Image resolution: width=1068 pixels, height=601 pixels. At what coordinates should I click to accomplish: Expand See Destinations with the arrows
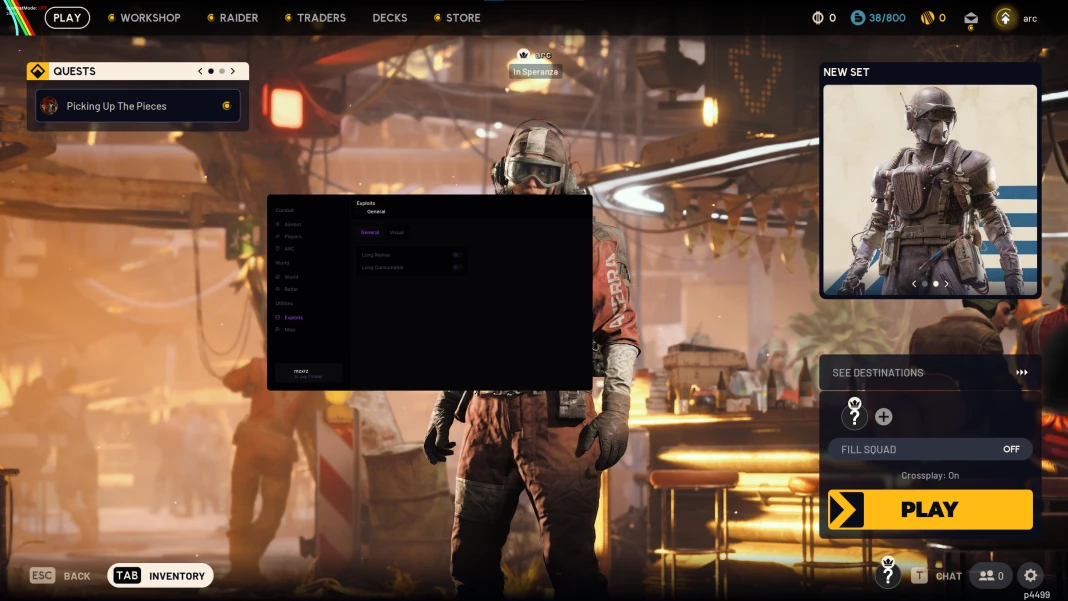[x=1022, y=372]
